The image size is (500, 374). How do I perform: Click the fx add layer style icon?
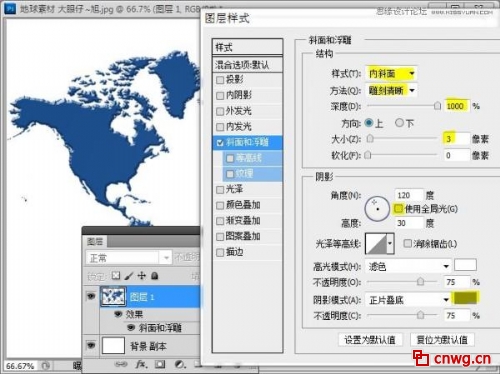point(141,364)
